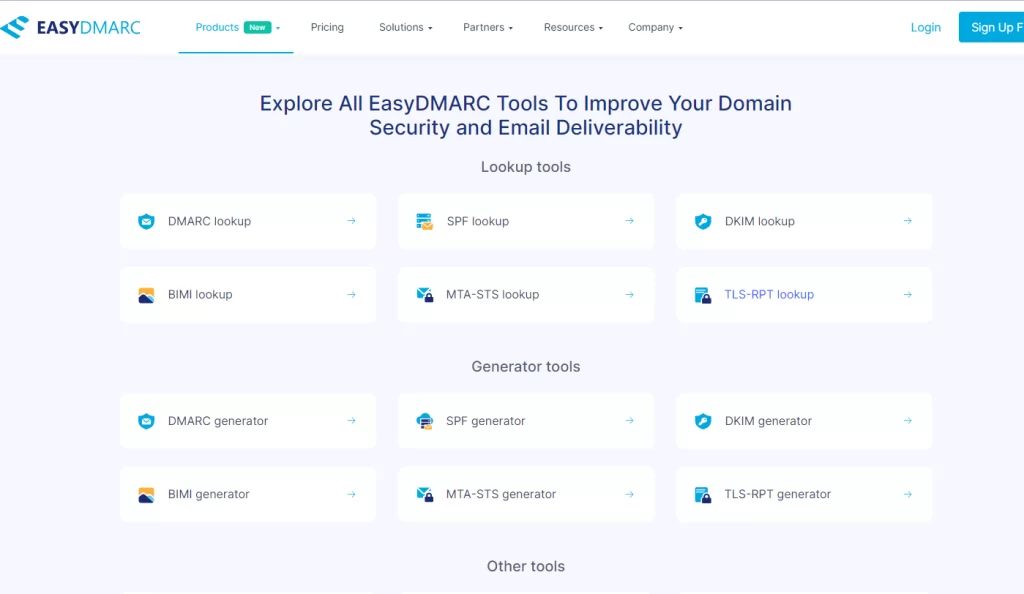Screen dimensions: 1024x594
Task: Click the arrow on the BIMI lookup card
Action: point(351,294)
